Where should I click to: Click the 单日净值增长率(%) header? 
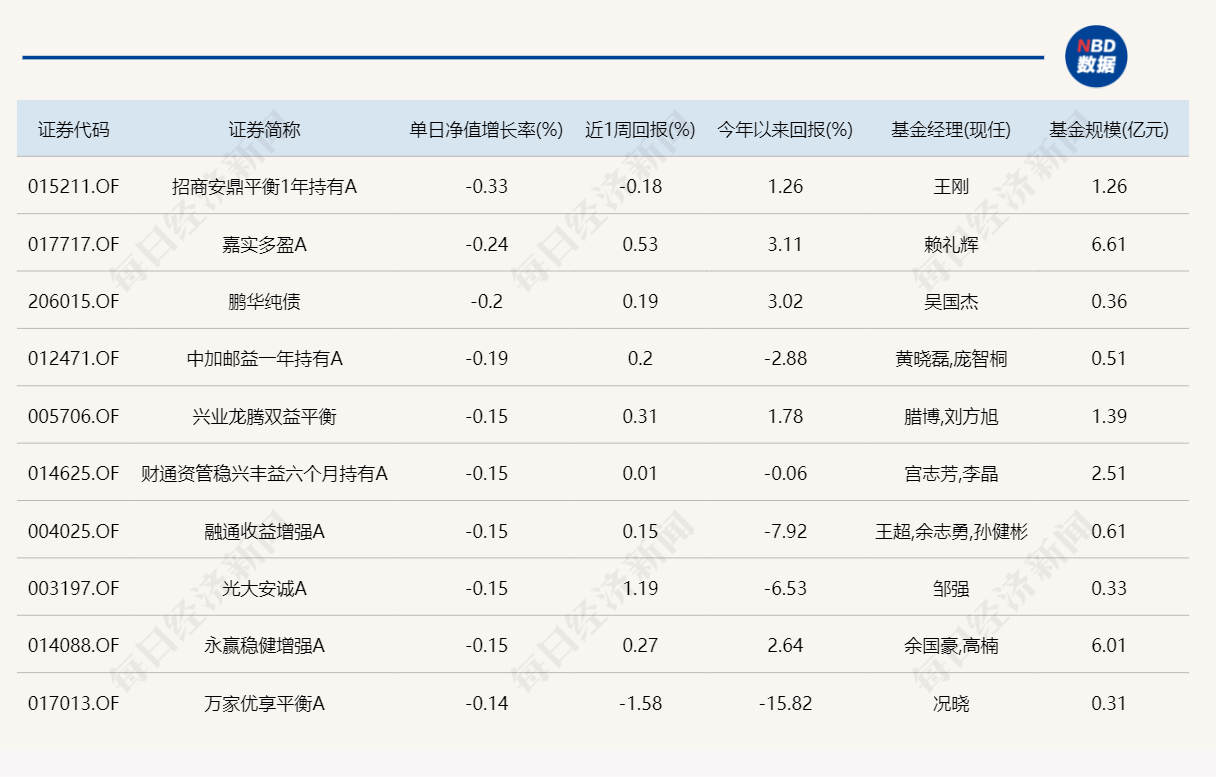coord(486,130)
